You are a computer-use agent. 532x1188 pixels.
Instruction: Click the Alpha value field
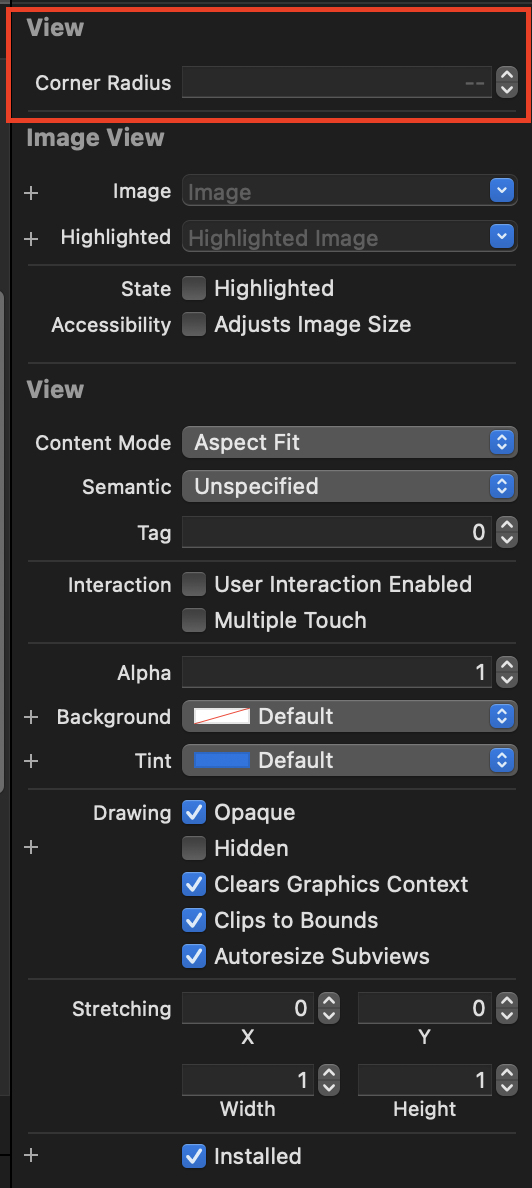[337, 673]
